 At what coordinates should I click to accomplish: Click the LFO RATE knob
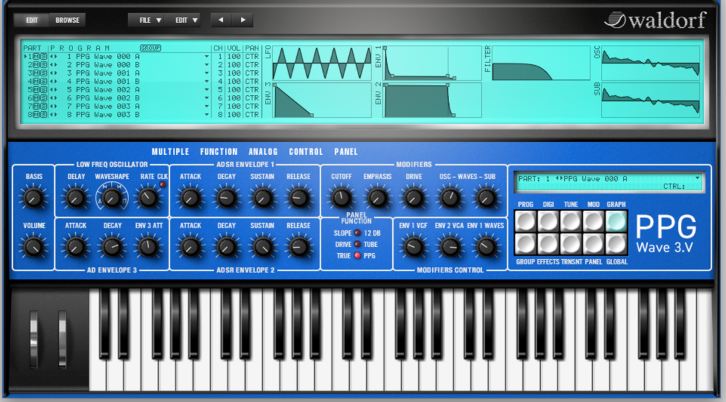tap(148, 198)
